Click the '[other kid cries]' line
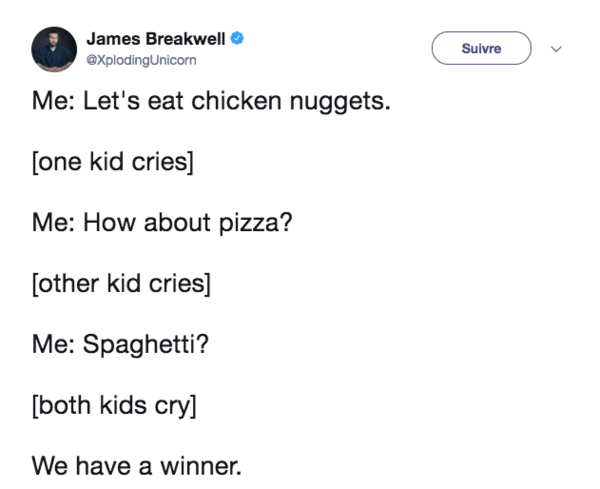Screen dimensions: 600x489 point(121,284)
